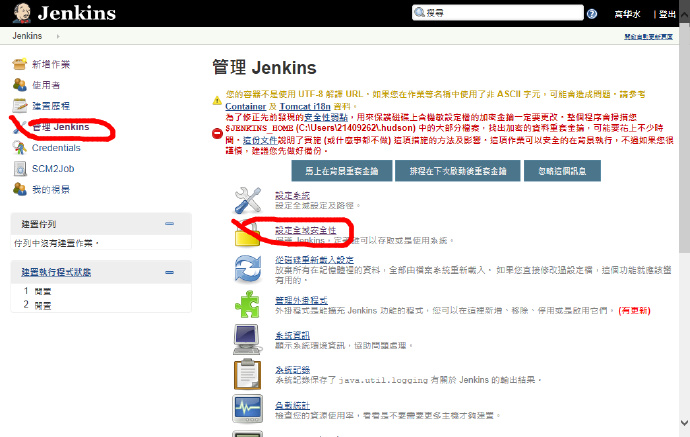Click the 佇列中沒有建置作業 message
This screenshot has width=690, height=437.
click(56, 243)
